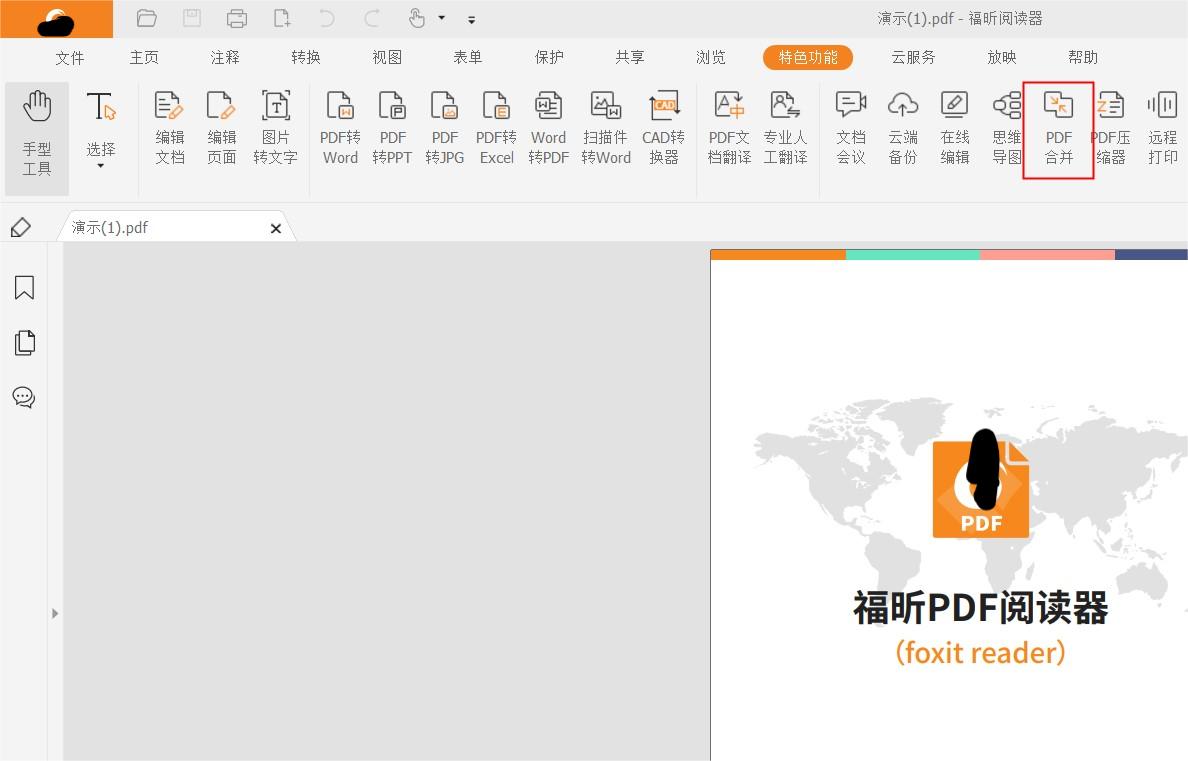Switch to the 注释 tab
The width and height of the screenshot is (1188, 761).
click(225, 58)
